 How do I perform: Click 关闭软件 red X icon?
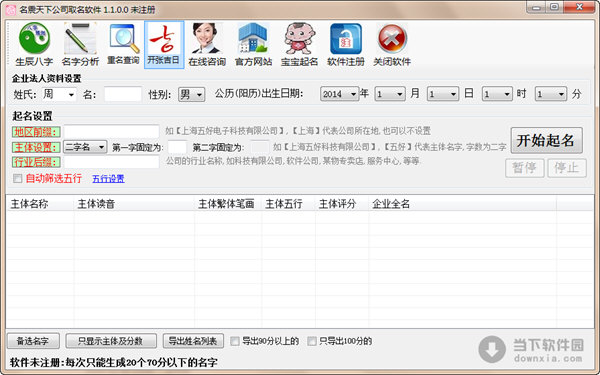click(392, 44)
